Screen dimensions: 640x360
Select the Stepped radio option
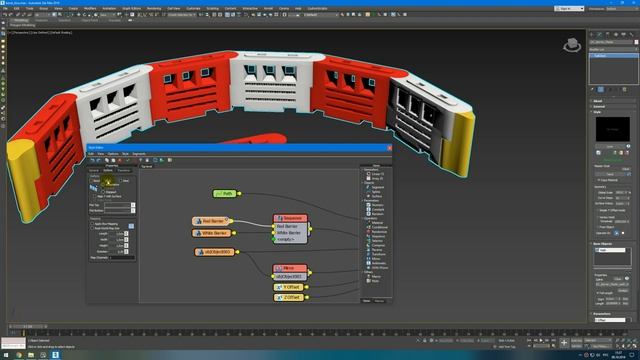pyautogui.click(x=103, y=192)
